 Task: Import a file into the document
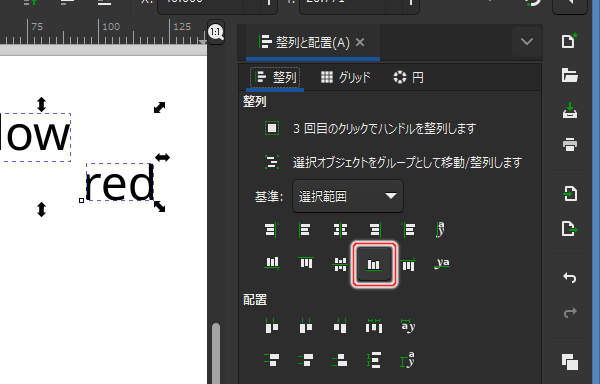pyautogui.click(x=570, y=194)
